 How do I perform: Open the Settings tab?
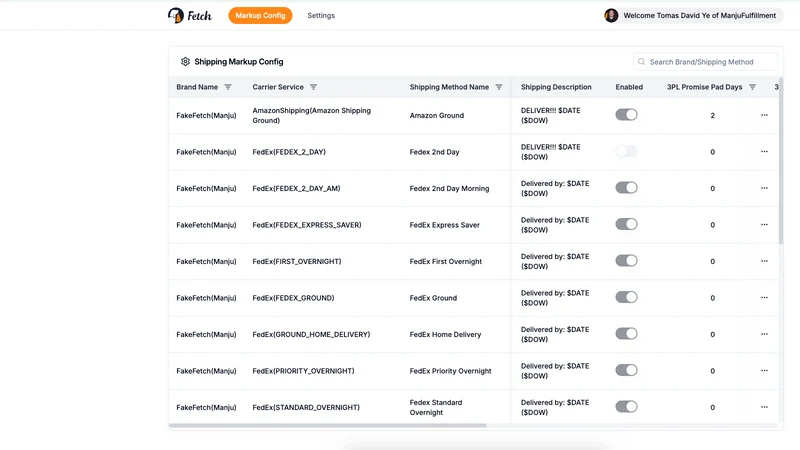pos(321,15)
